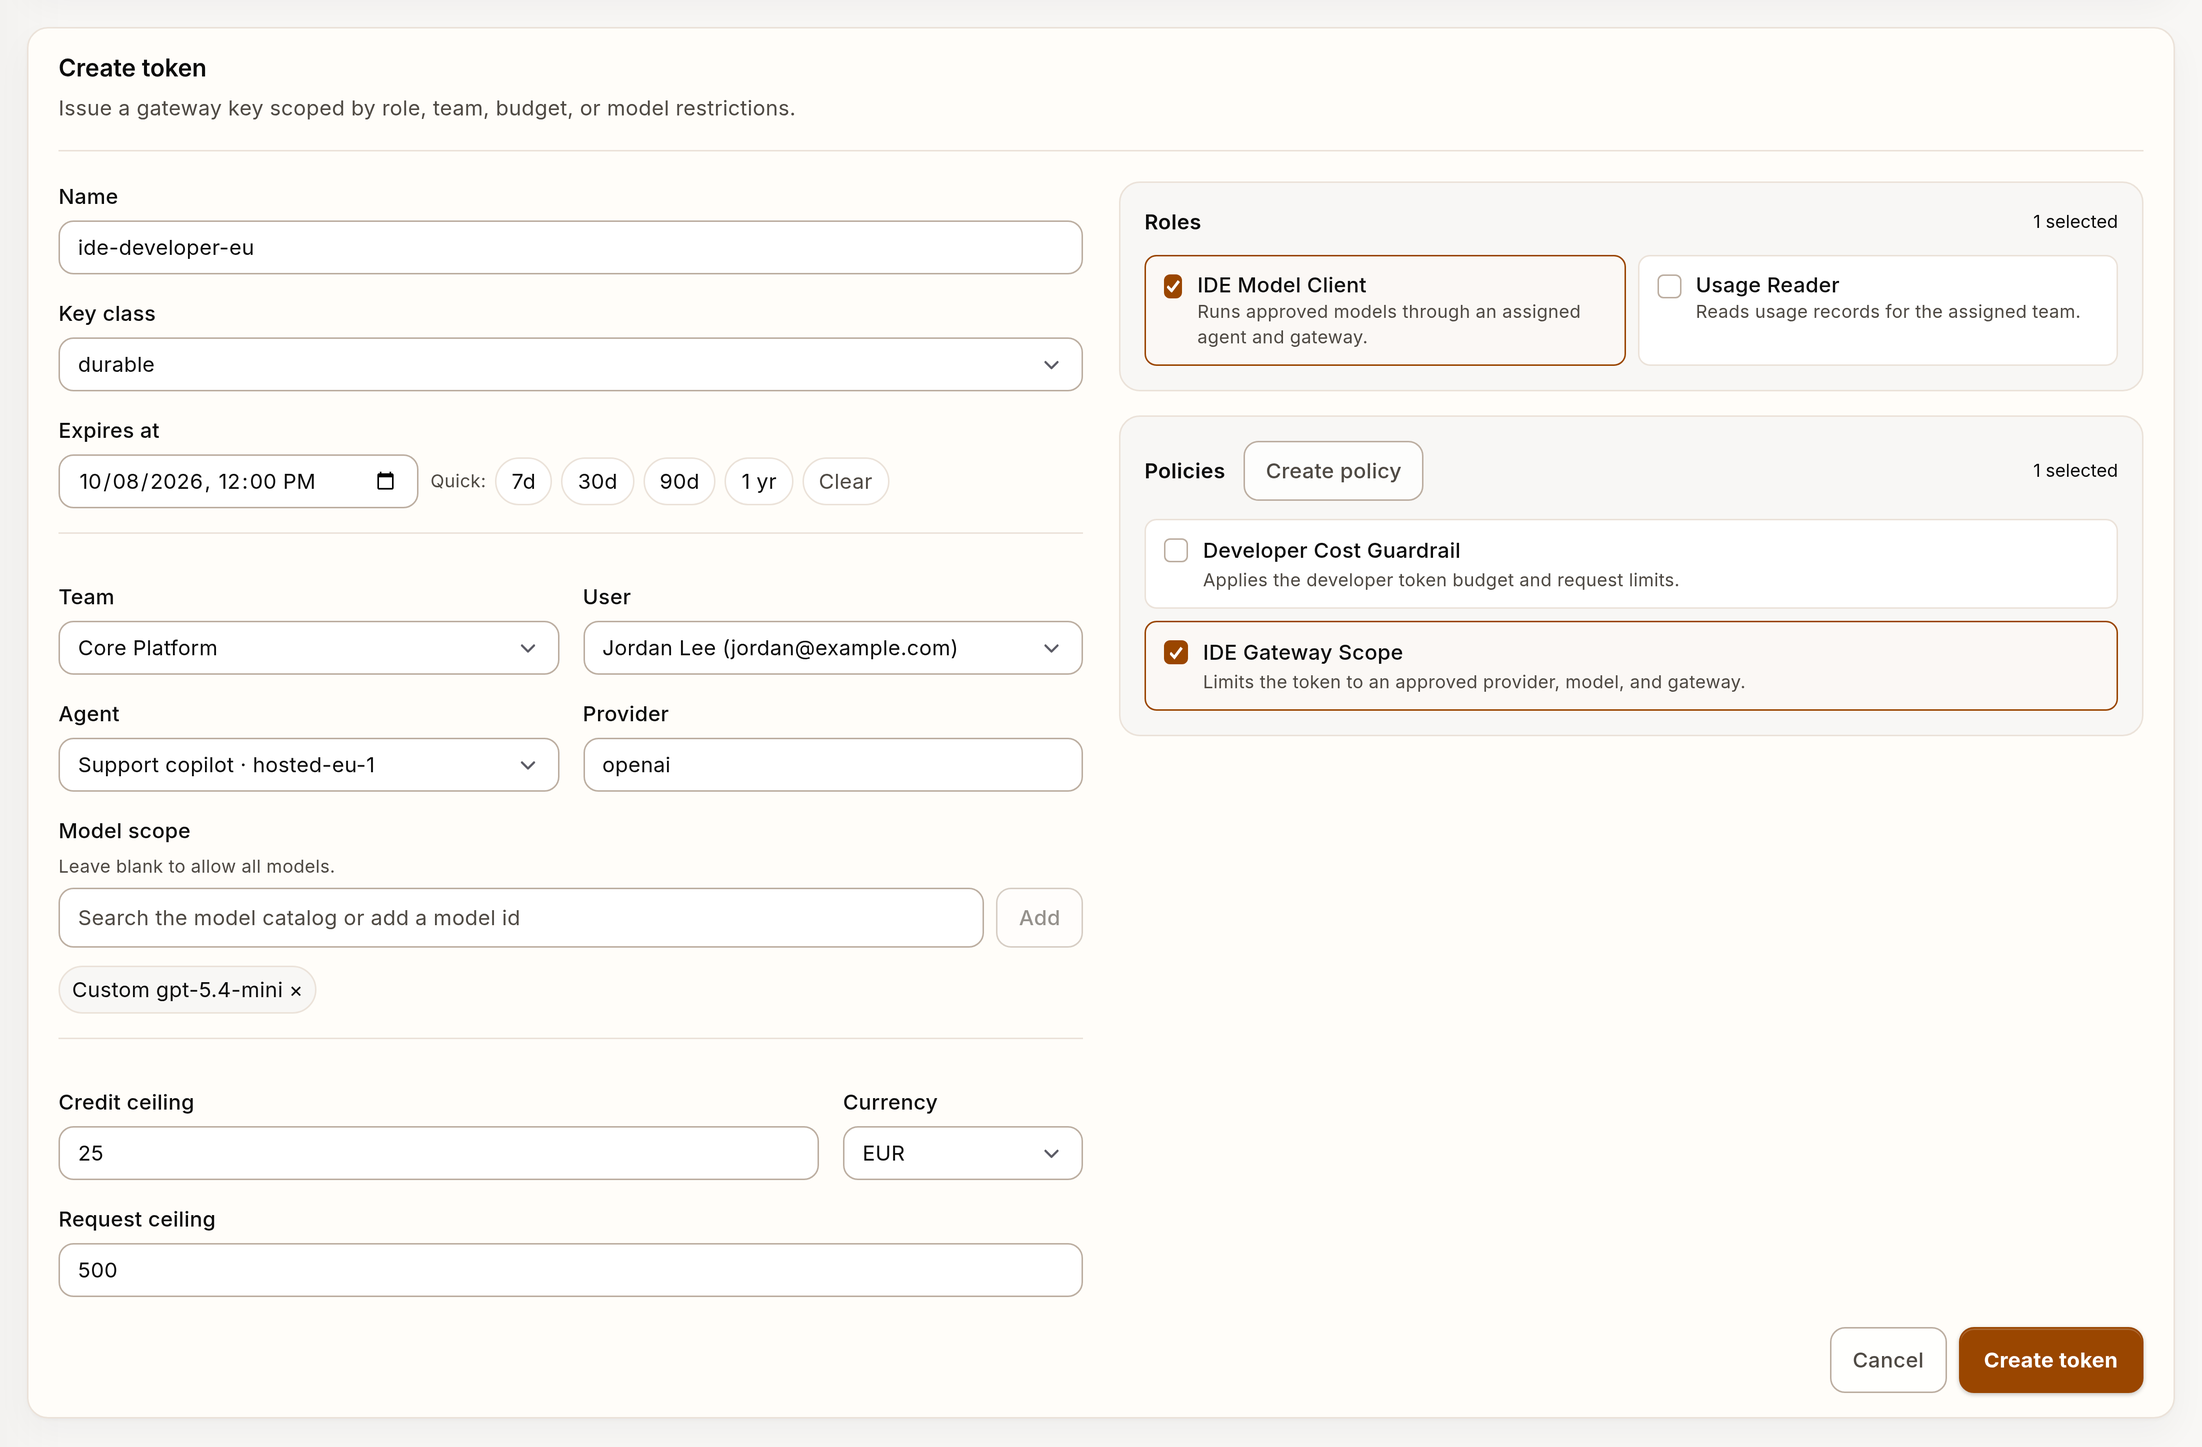Enable the Developer Cost Guardrail policy
The height and width of the screenshot is (1447, 2202).
1176,550
